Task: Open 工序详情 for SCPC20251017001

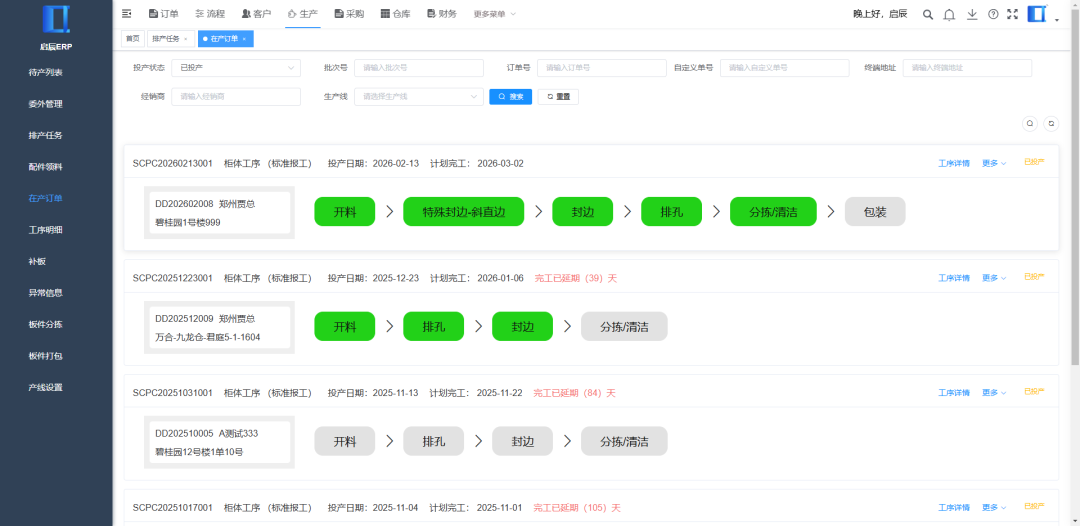Action: (954, 507)
